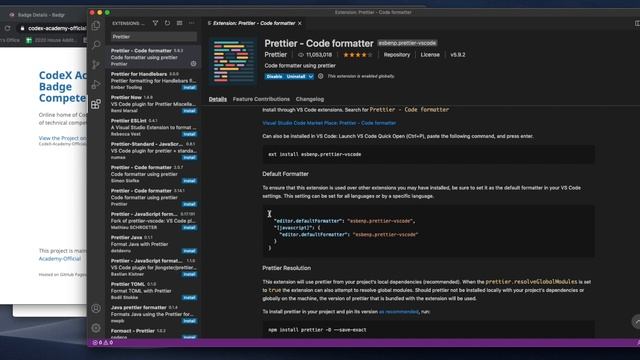
Task: Click the Prettier Resolution heading
Action: tap(287, 268)
